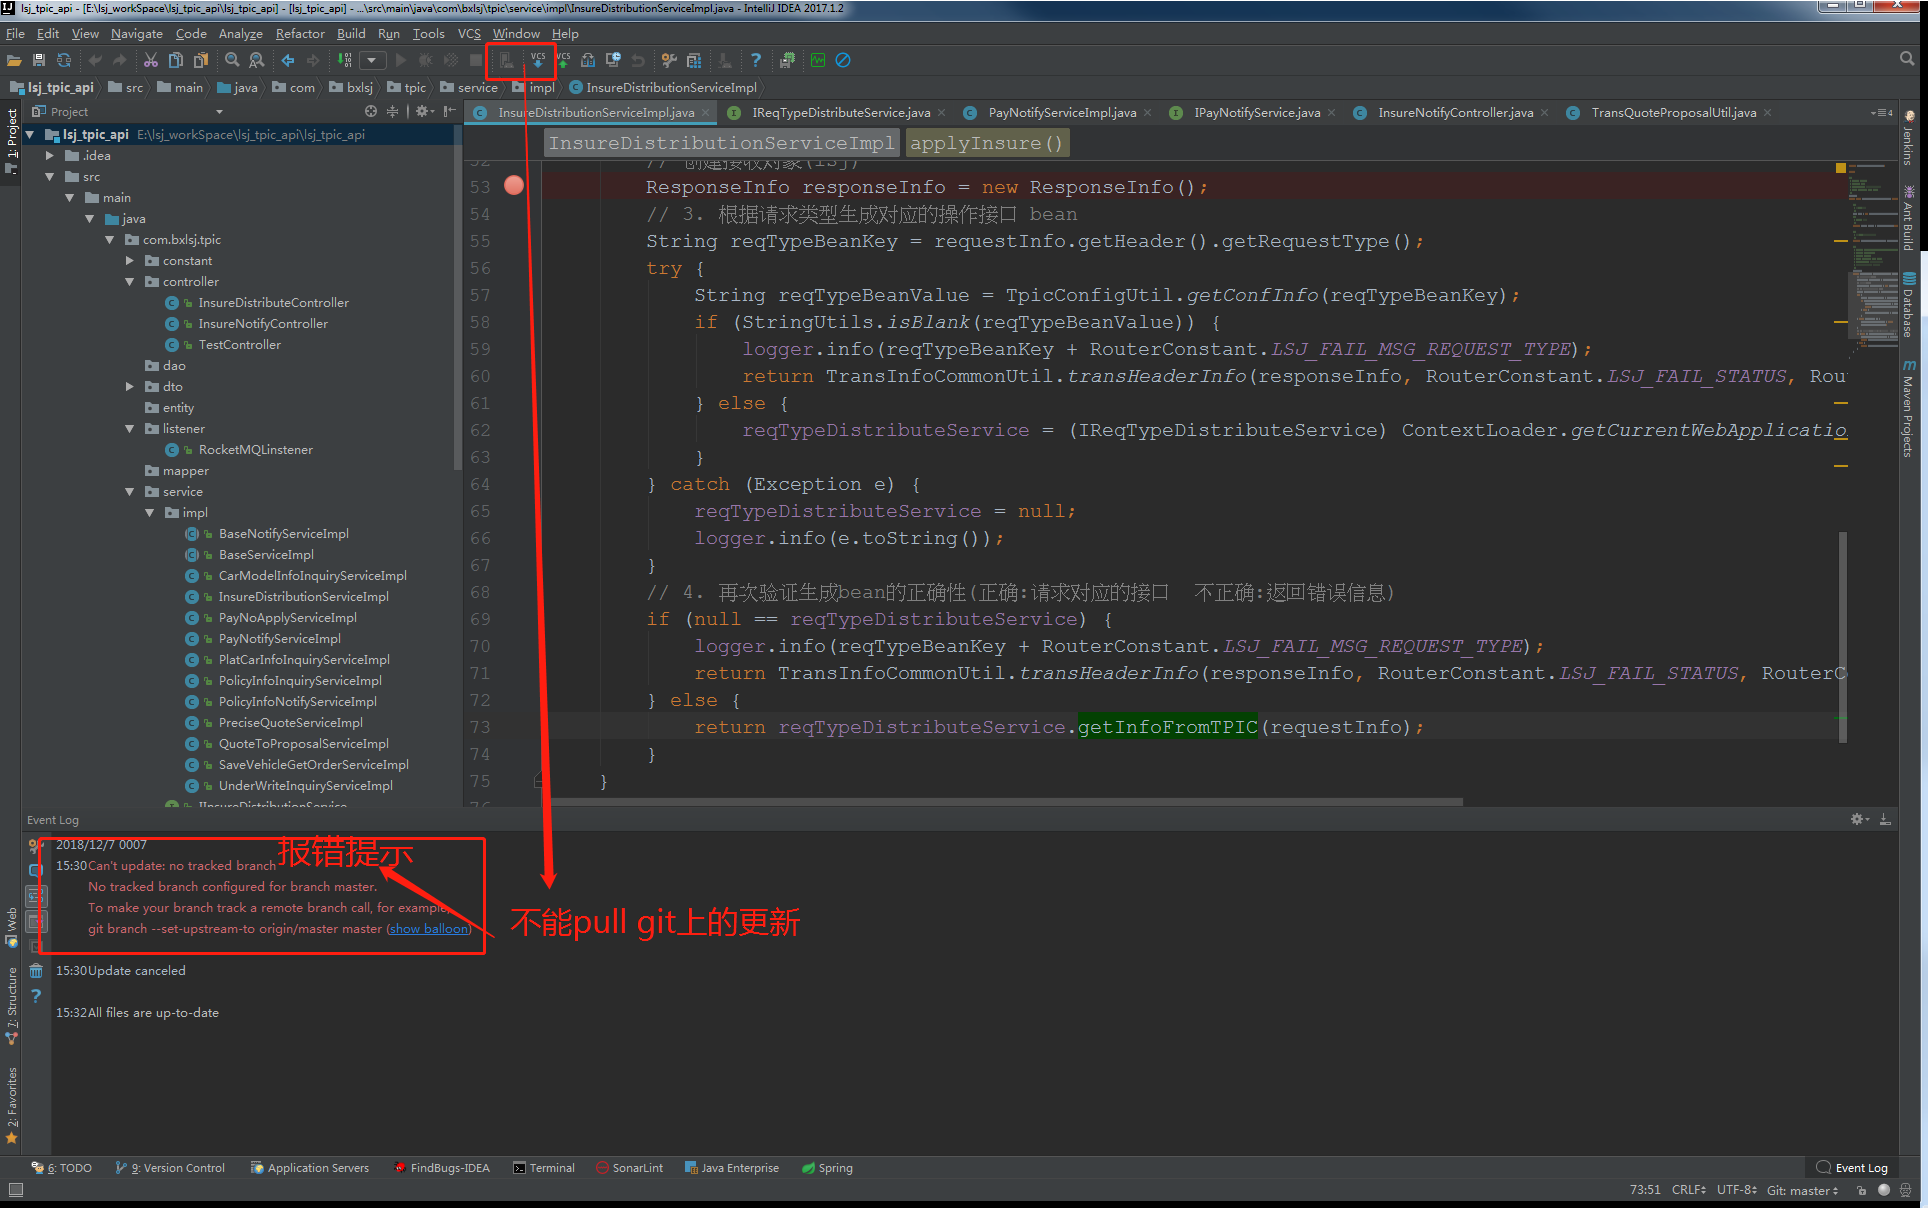Click the show balloon link

point(428,928)
